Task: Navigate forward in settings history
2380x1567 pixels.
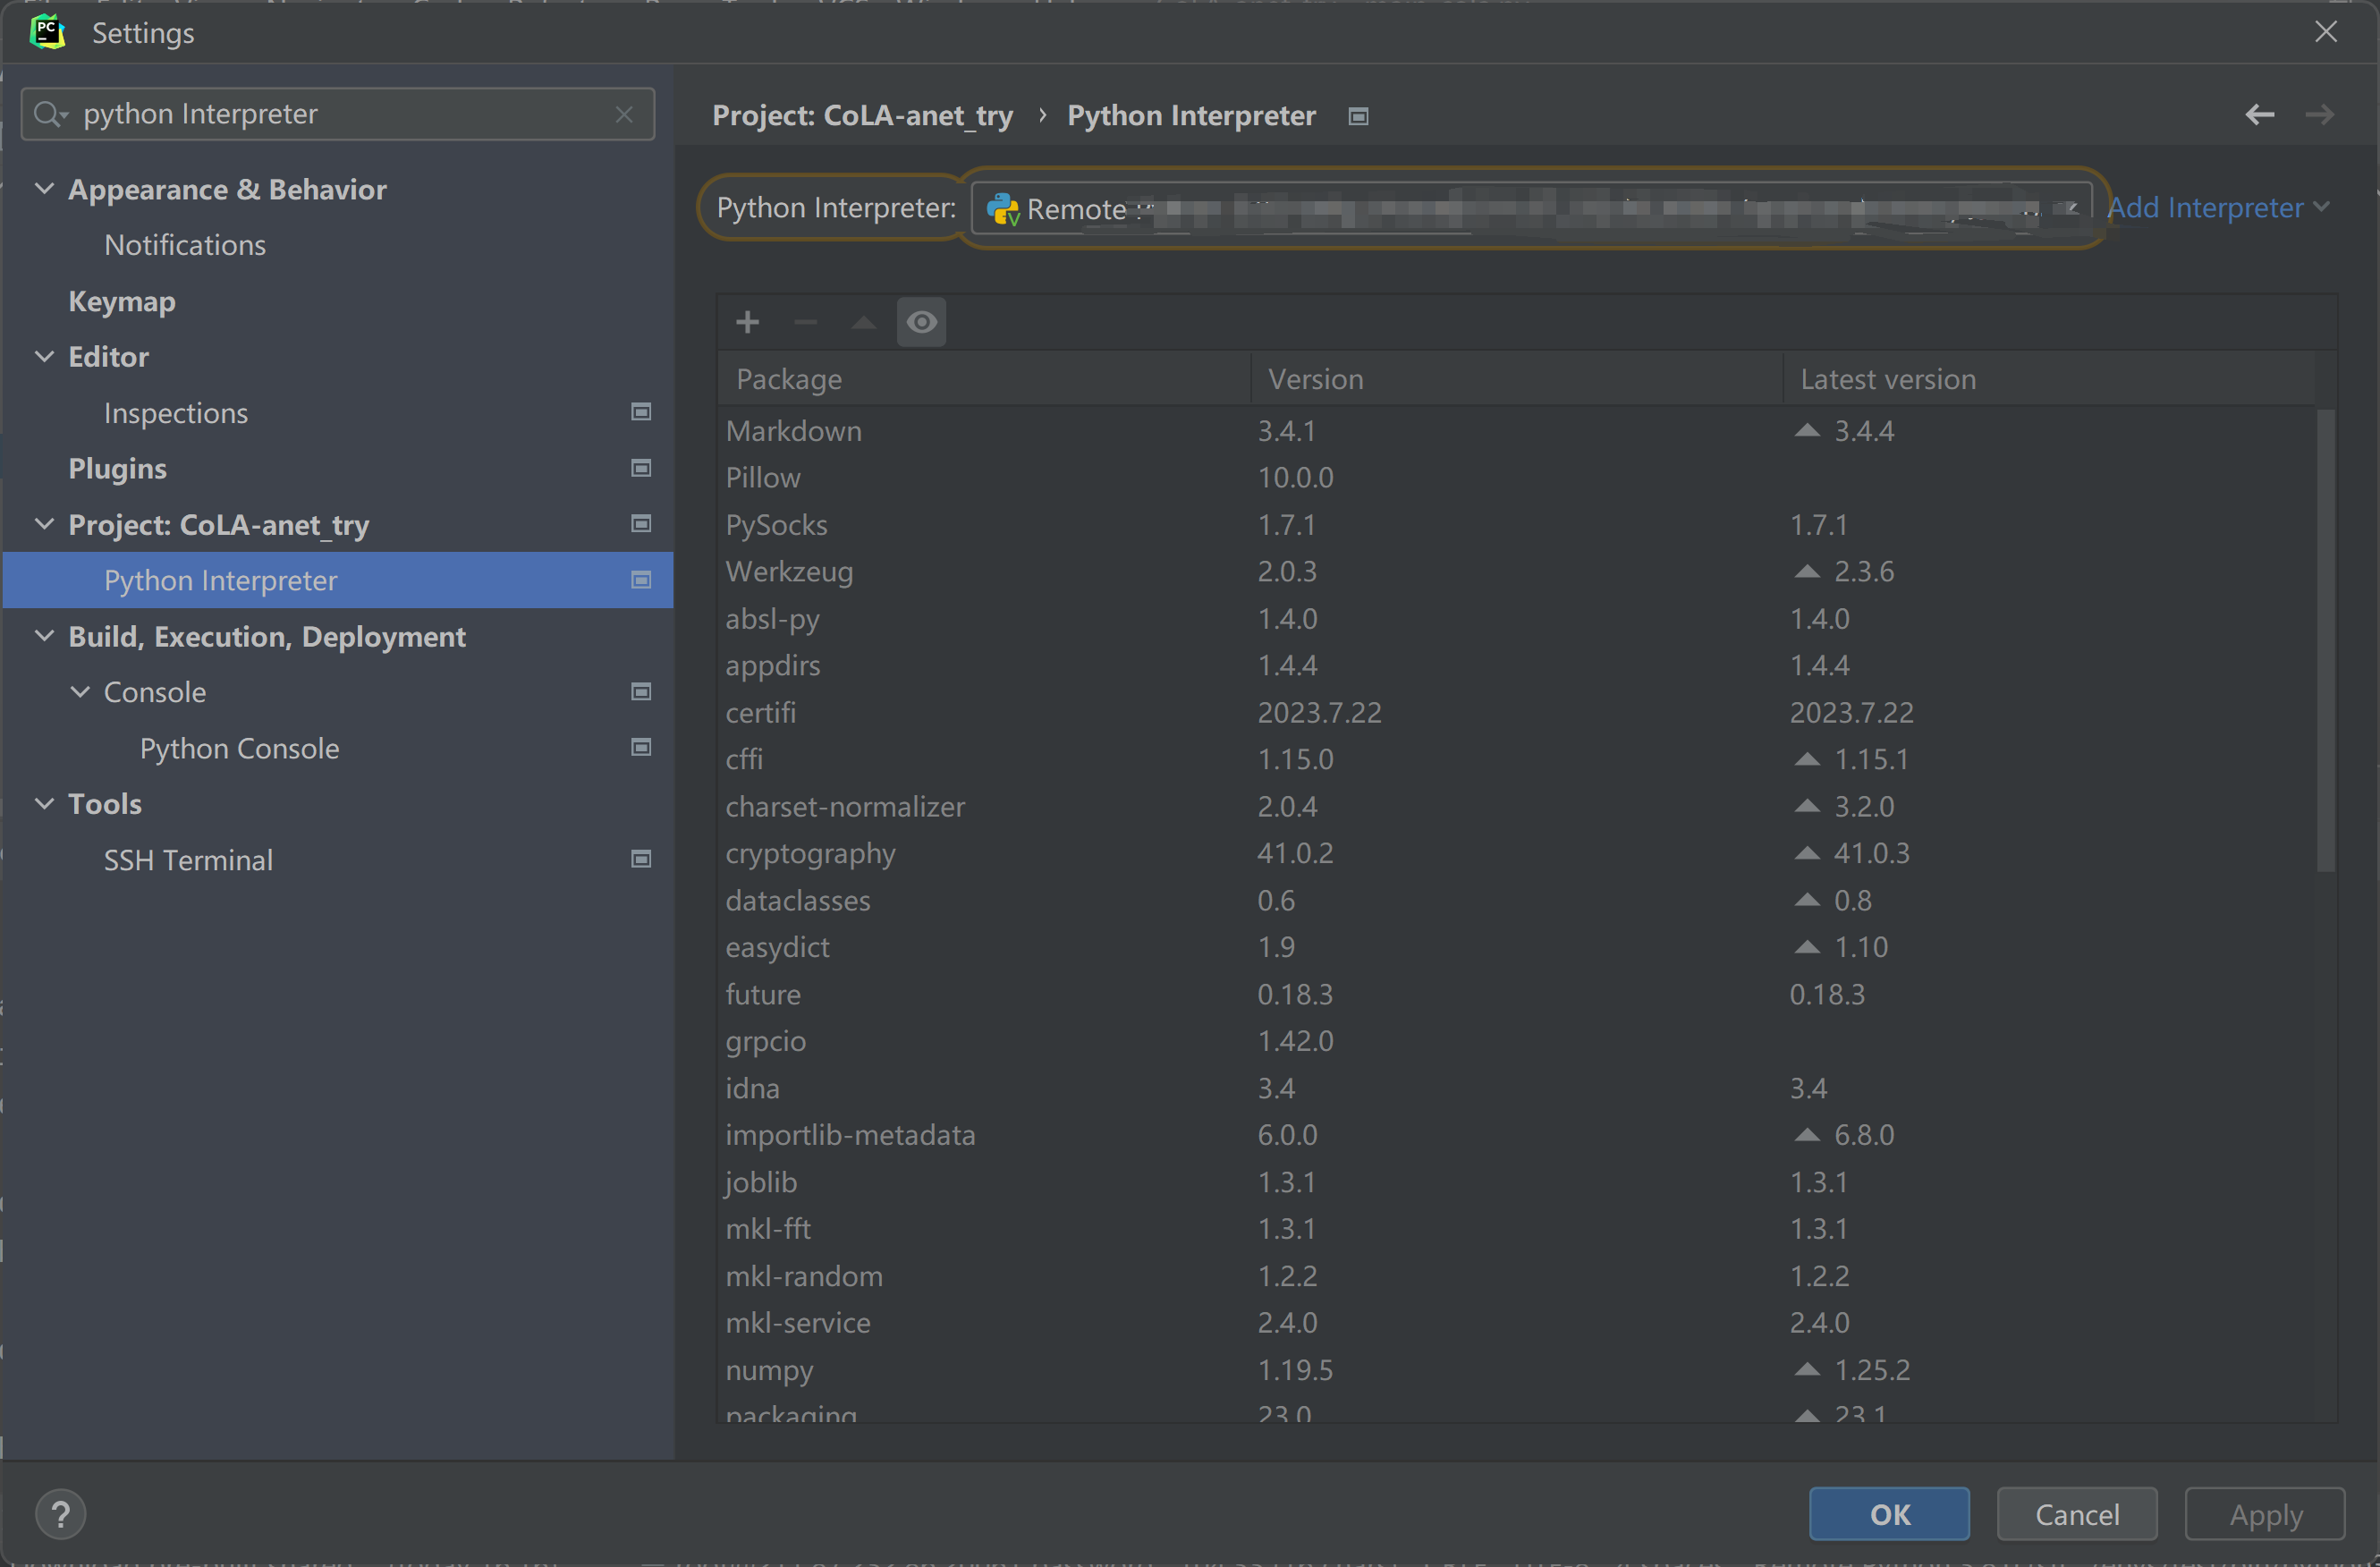Action: pos(2322,114)
